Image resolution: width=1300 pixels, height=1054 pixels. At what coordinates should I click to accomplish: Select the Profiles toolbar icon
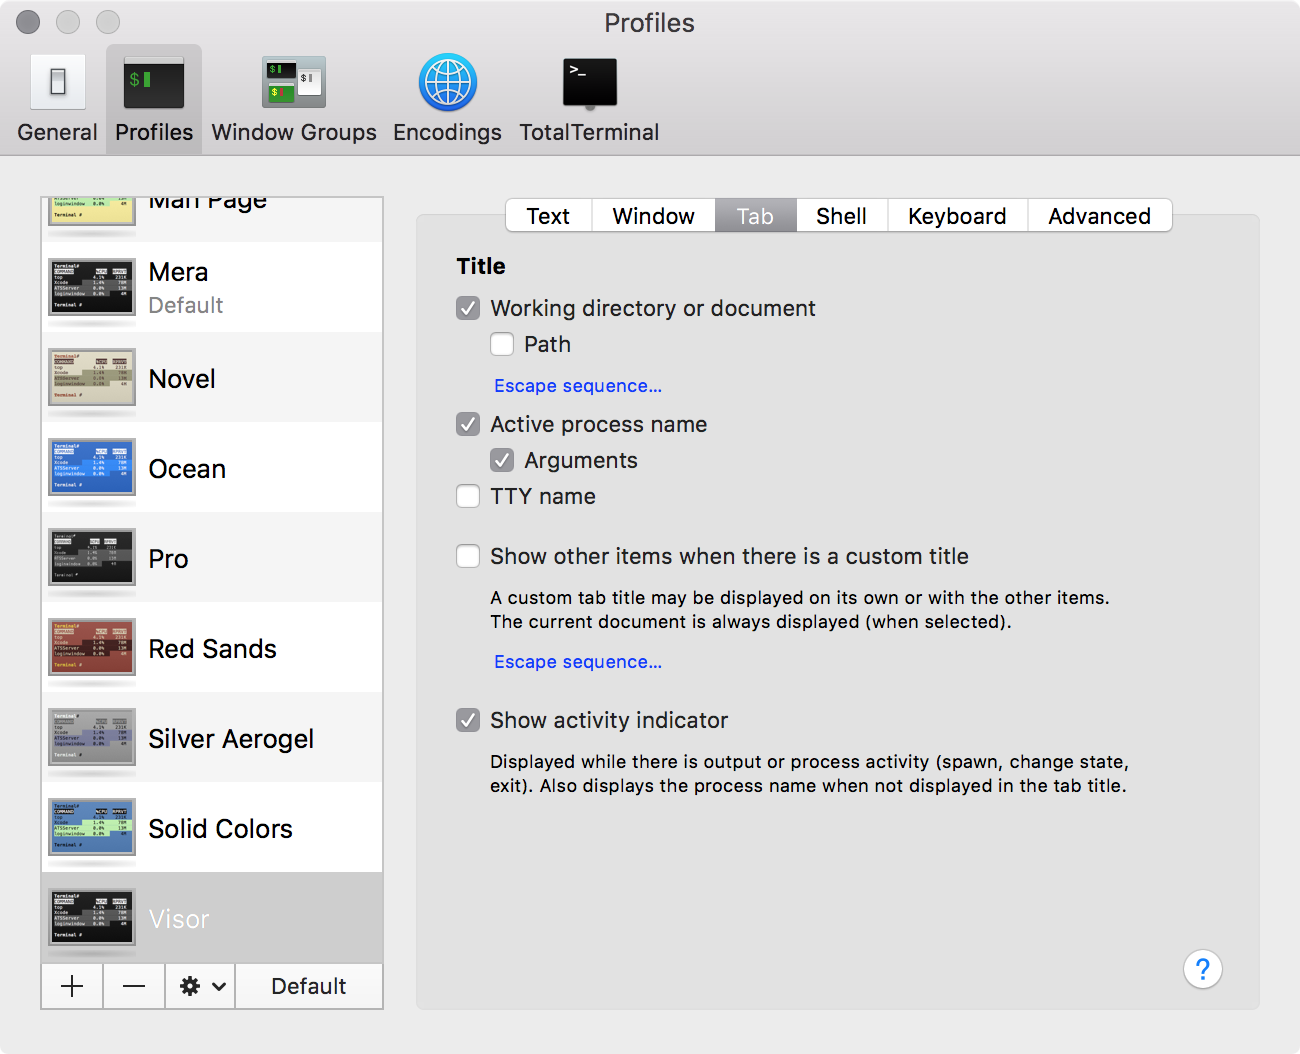tap(154, 99)
